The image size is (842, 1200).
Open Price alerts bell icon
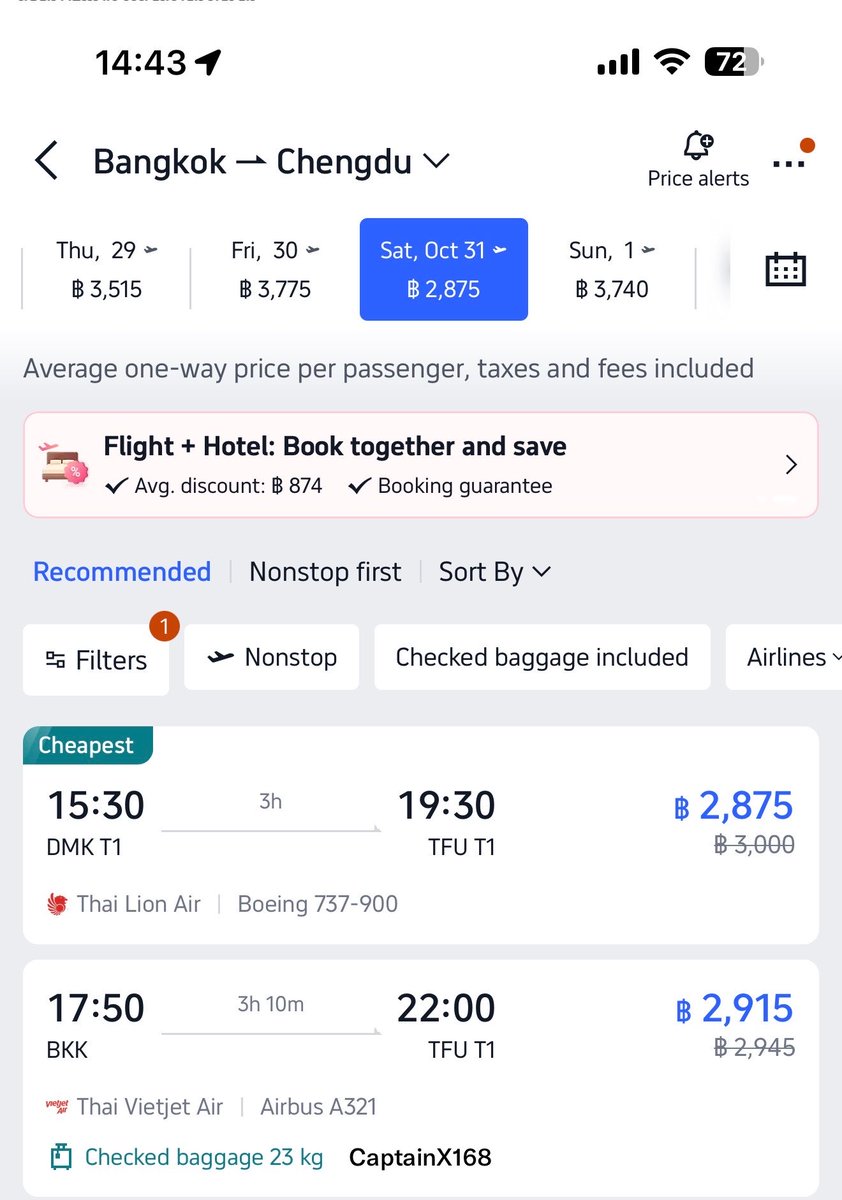(x=698, y=146)
